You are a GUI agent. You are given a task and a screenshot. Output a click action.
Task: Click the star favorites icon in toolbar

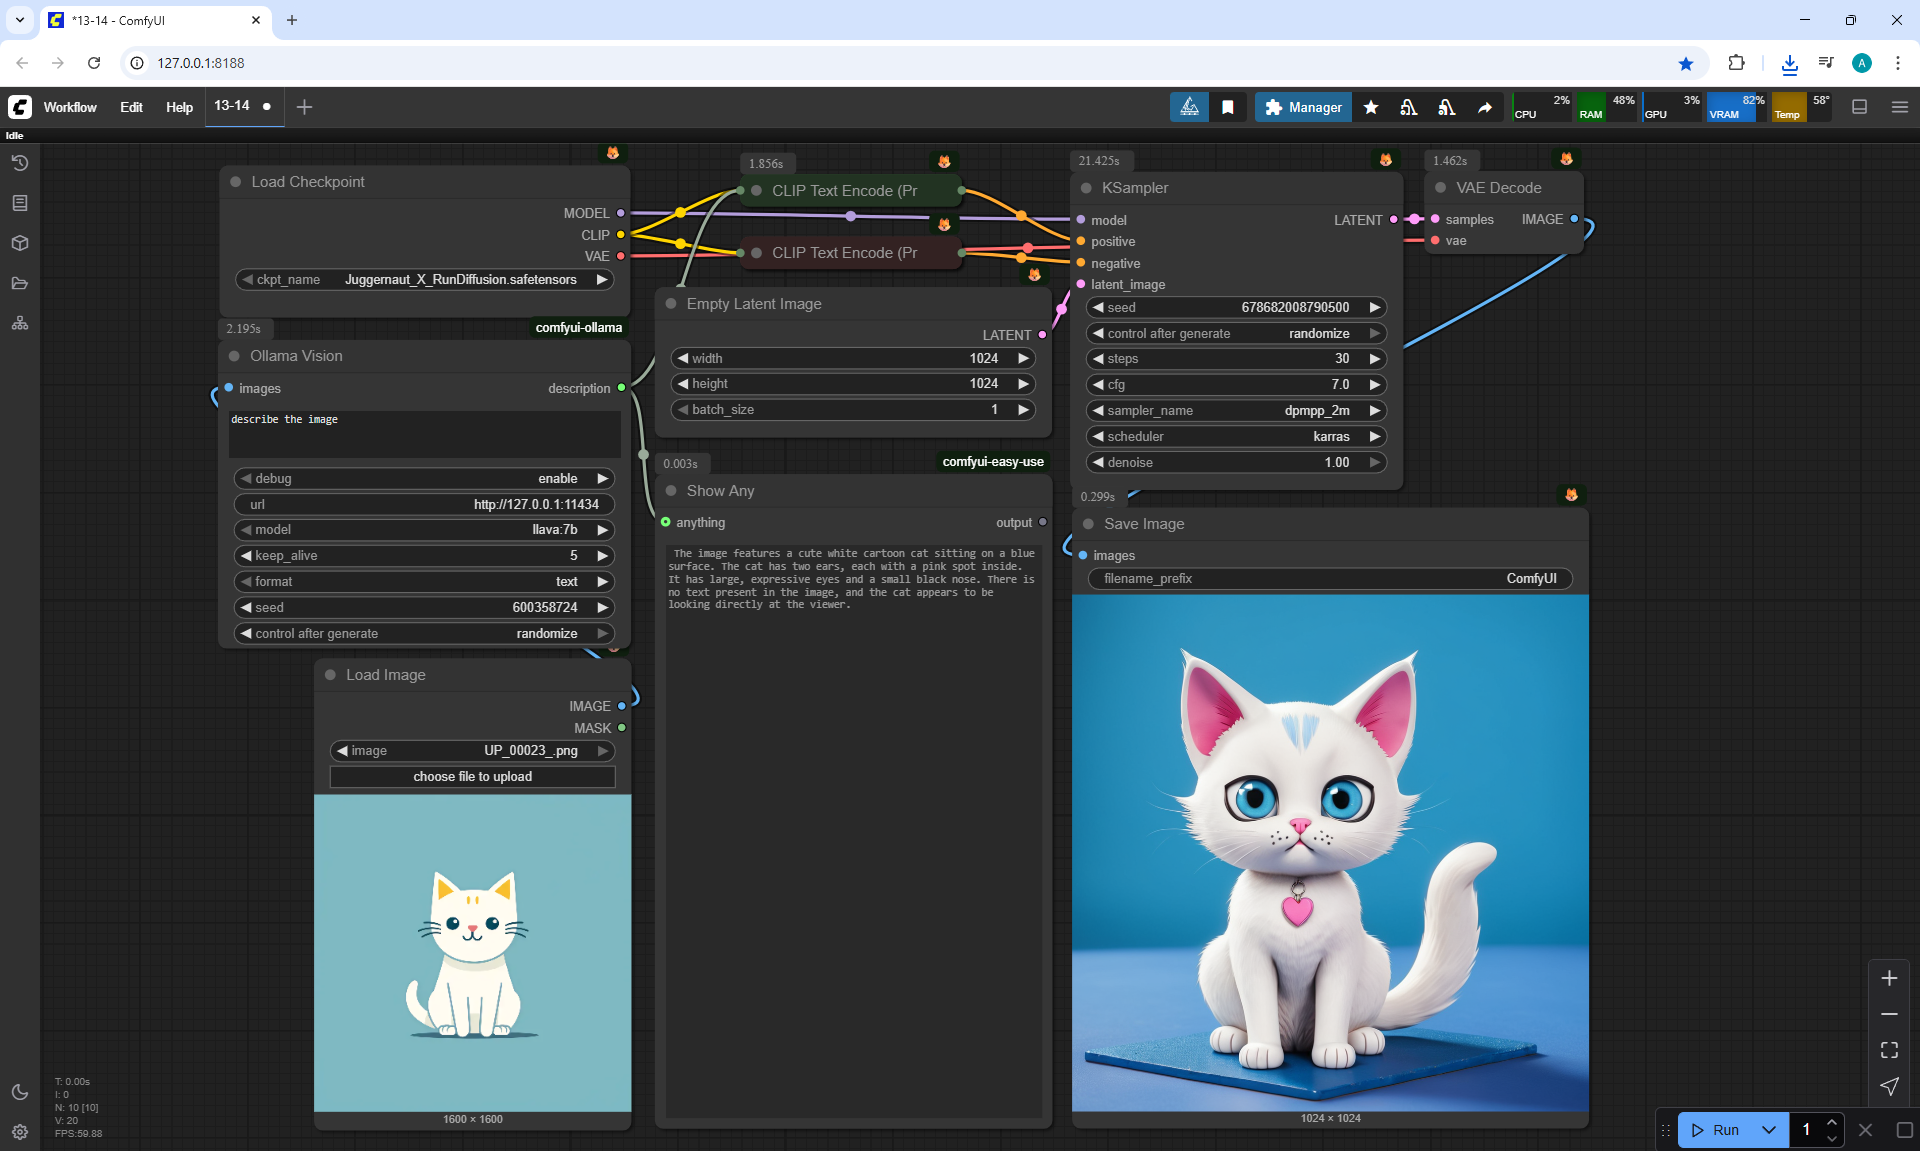click(x=1371, y=107)
